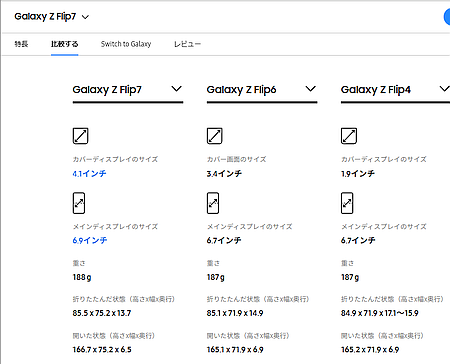This screenshot has width=450, height=364.
Task: Select the 1.9インチ cover size text
Action: [x=358, y=174]
